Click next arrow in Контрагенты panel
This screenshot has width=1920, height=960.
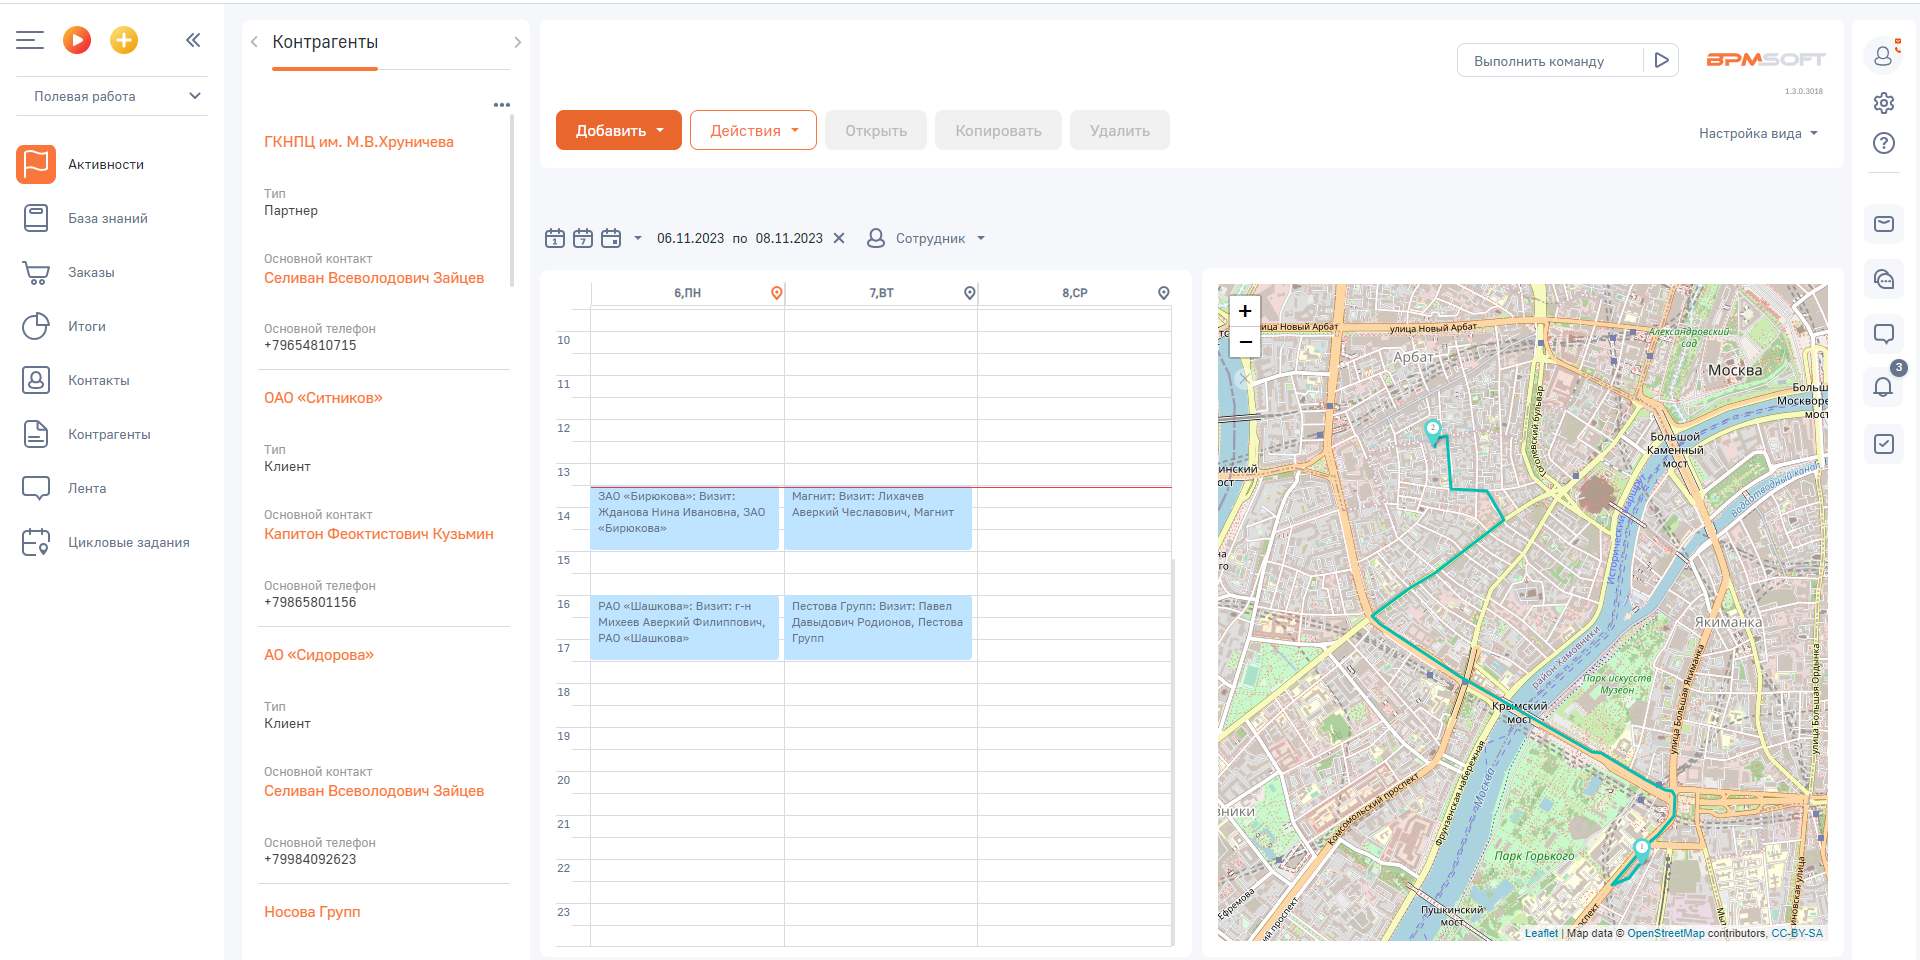[517, 42]
